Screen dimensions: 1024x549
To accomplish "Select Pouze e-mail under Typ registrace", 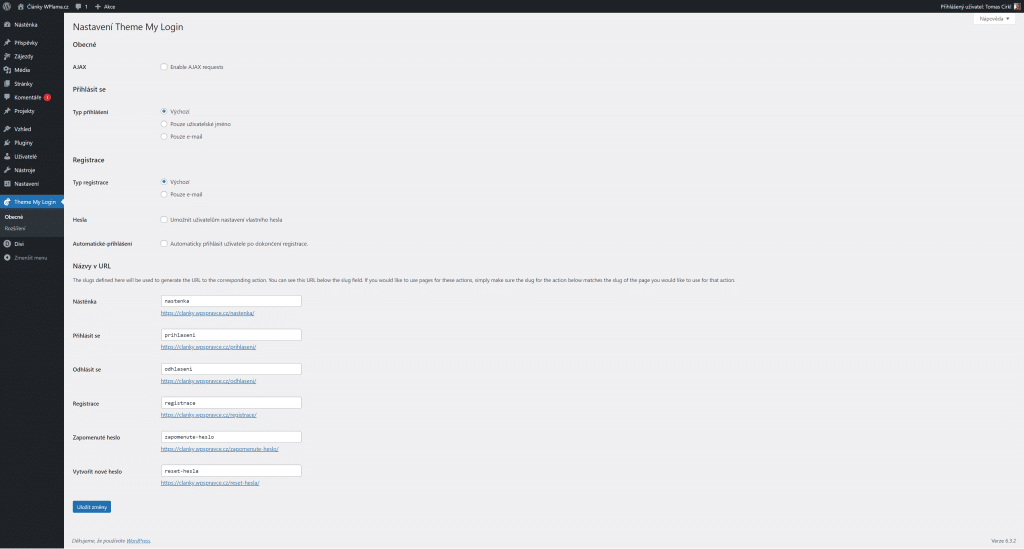I will [x=164, y=195].
